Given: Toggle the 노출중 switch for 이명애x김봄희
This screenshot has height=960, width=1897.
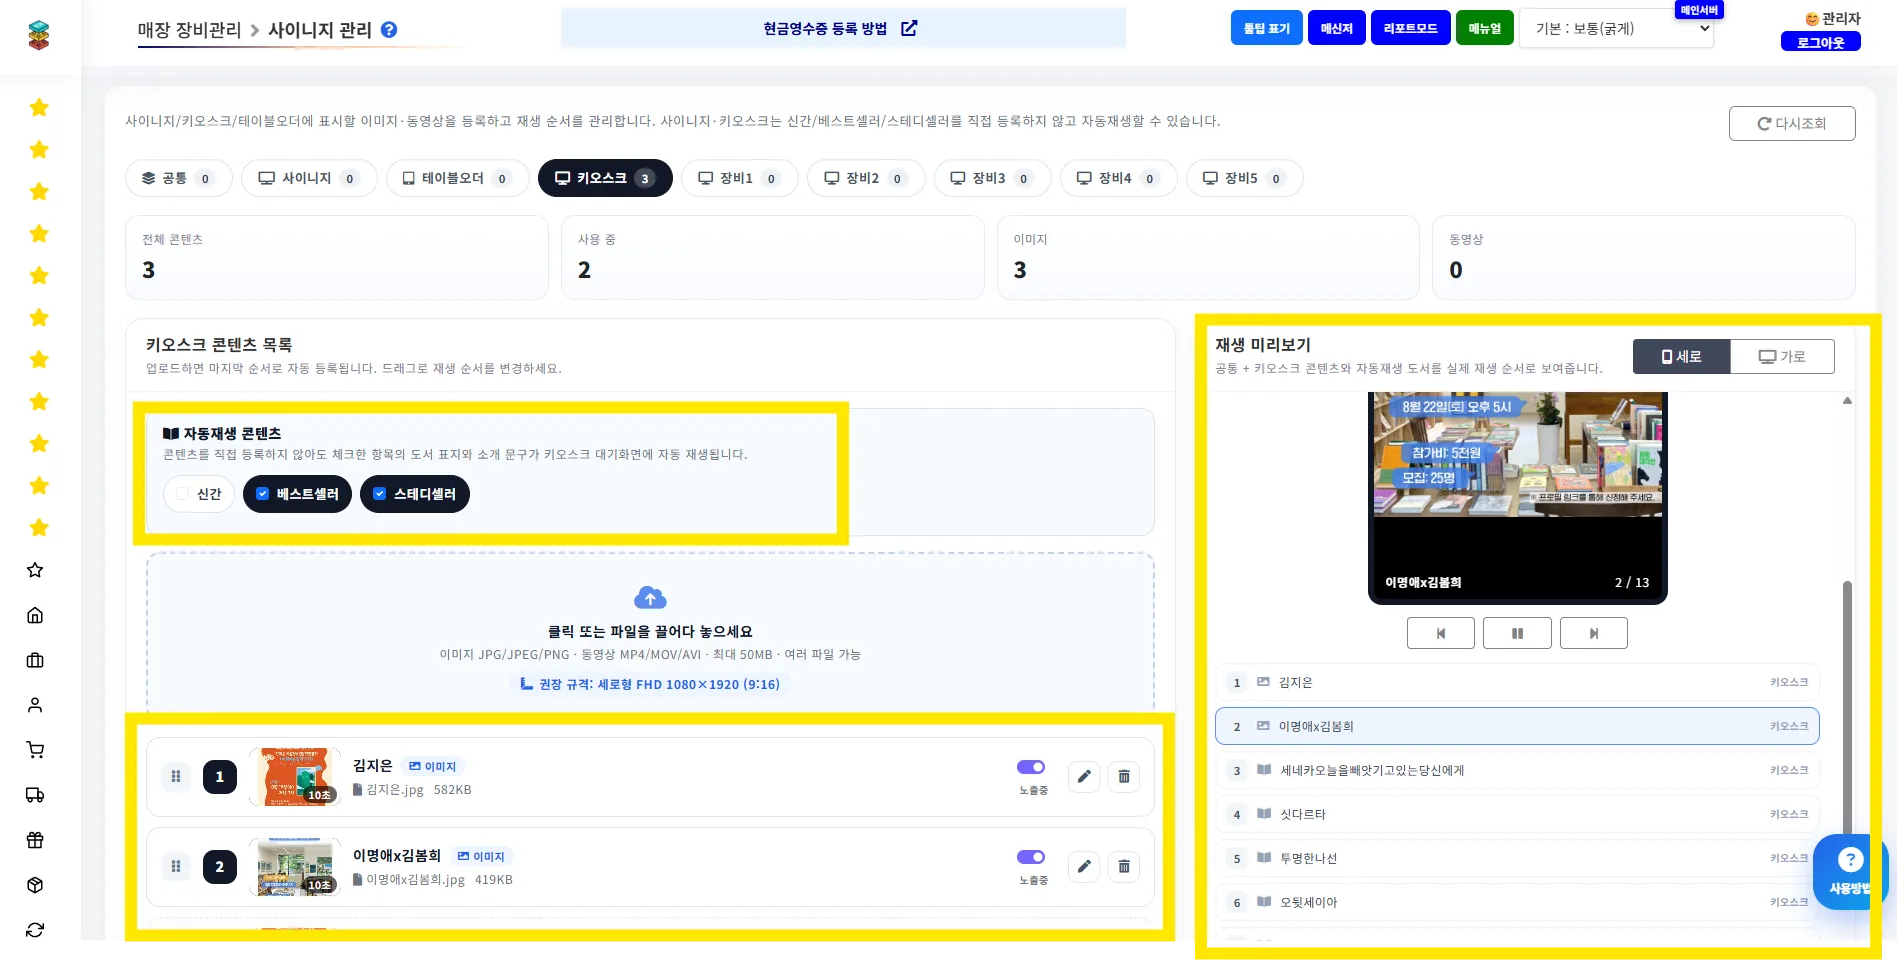Looking at the screenshot, I should [x=1031, y=857].
